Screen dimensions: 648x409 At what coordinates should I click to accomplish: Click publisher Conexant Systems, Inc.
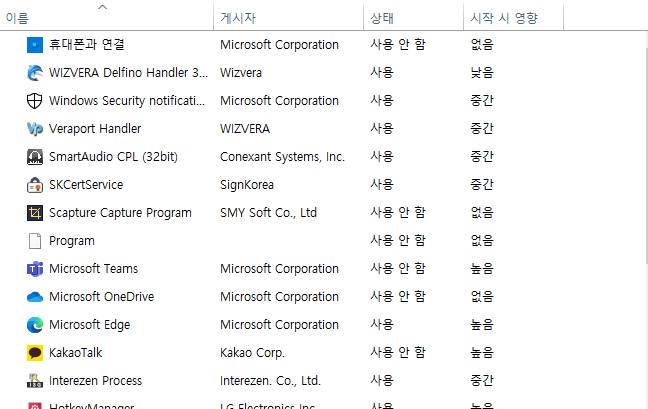click(282, 157)
